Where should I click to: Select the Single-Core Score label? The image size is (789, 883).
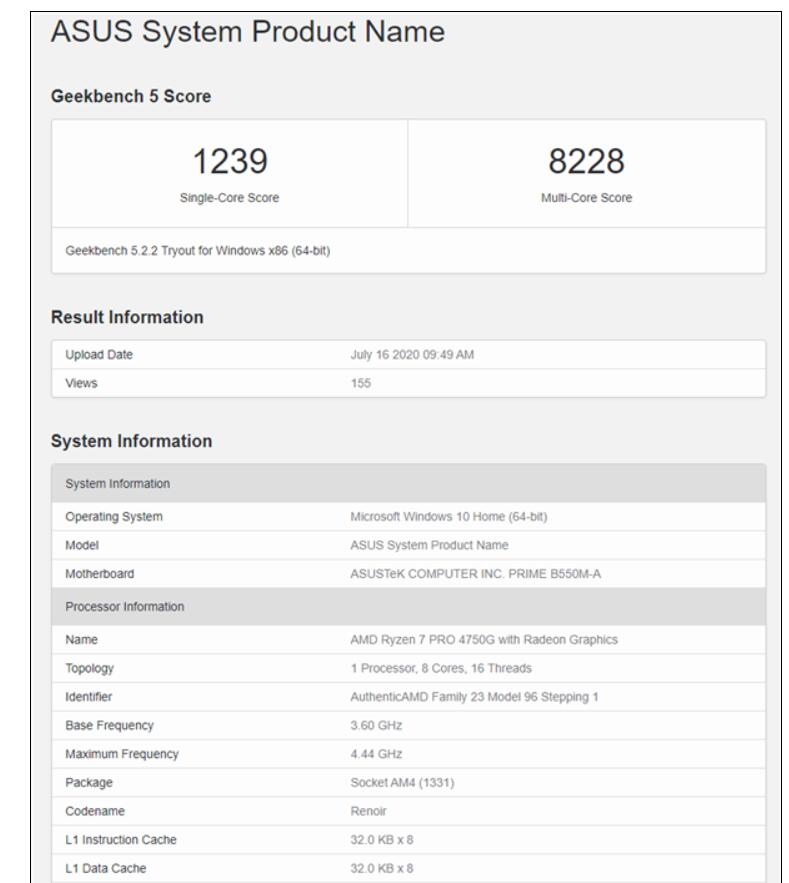click(229, 198)
